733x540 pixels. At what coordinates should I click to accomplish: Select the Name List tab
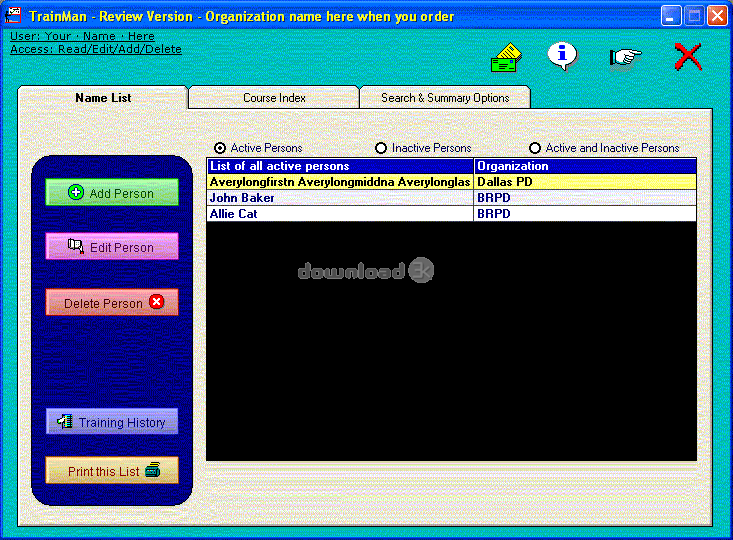(103, 98)
